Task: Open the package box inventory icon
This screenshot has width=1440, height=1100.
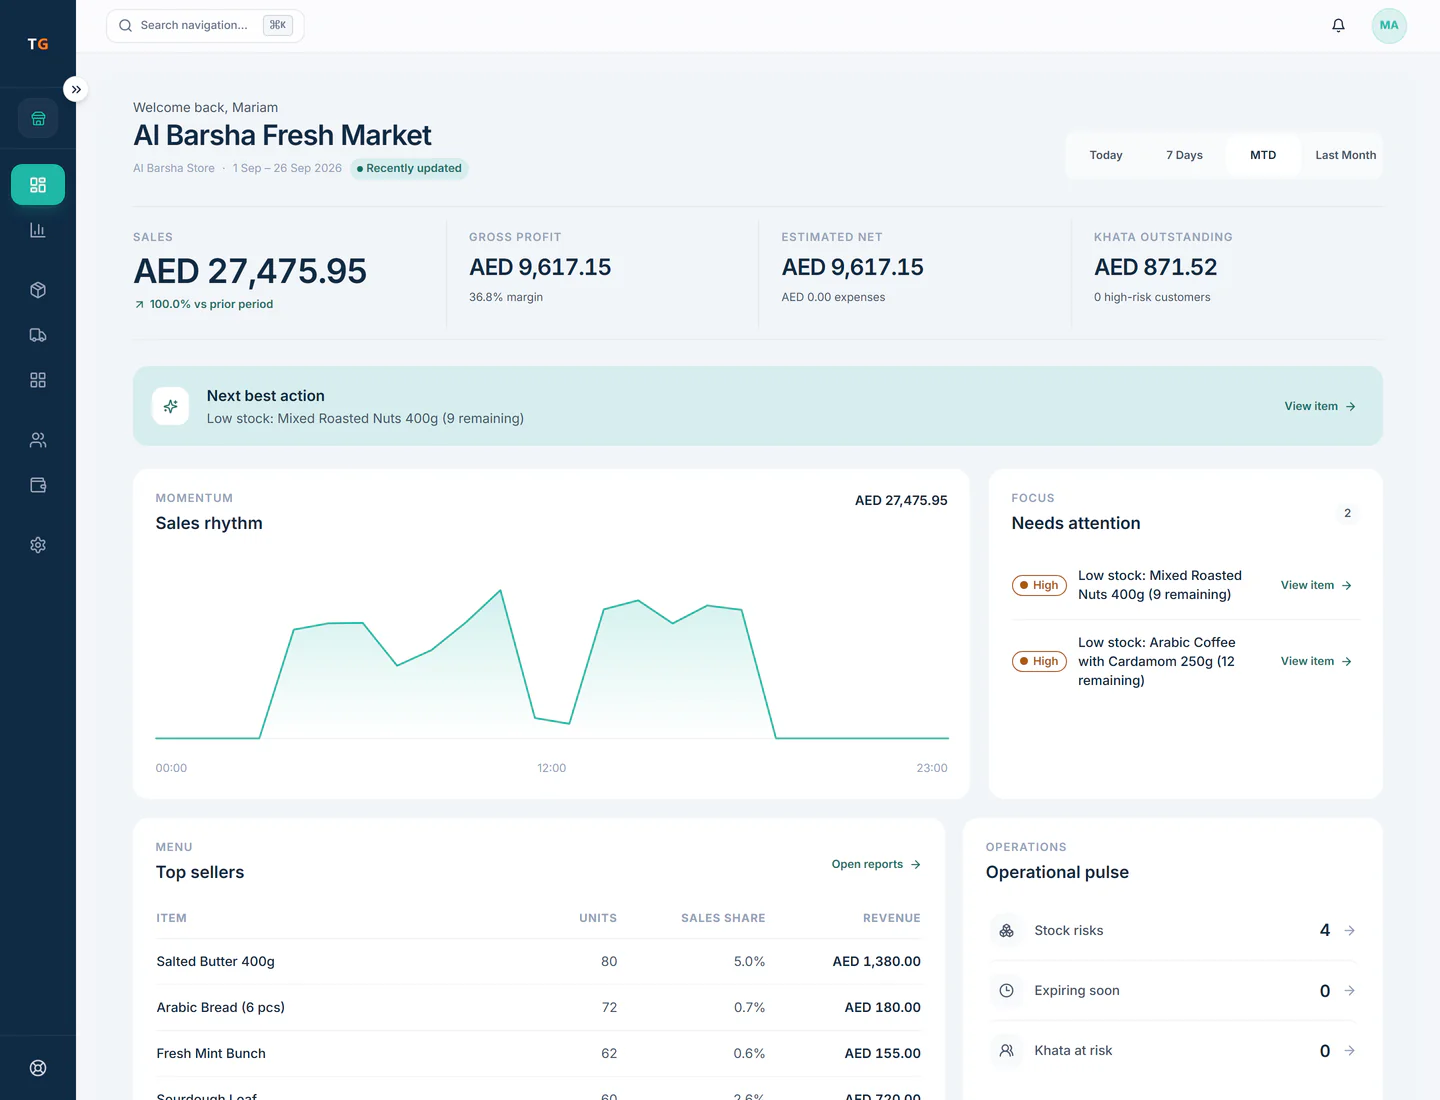Action: [38, 290]
